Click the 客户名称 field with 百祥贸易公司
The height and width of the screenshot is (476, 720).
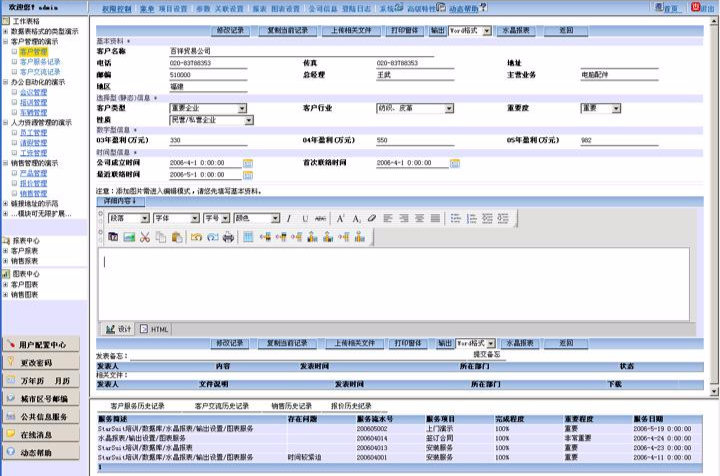pyautogui.click(x=301, y=51)
